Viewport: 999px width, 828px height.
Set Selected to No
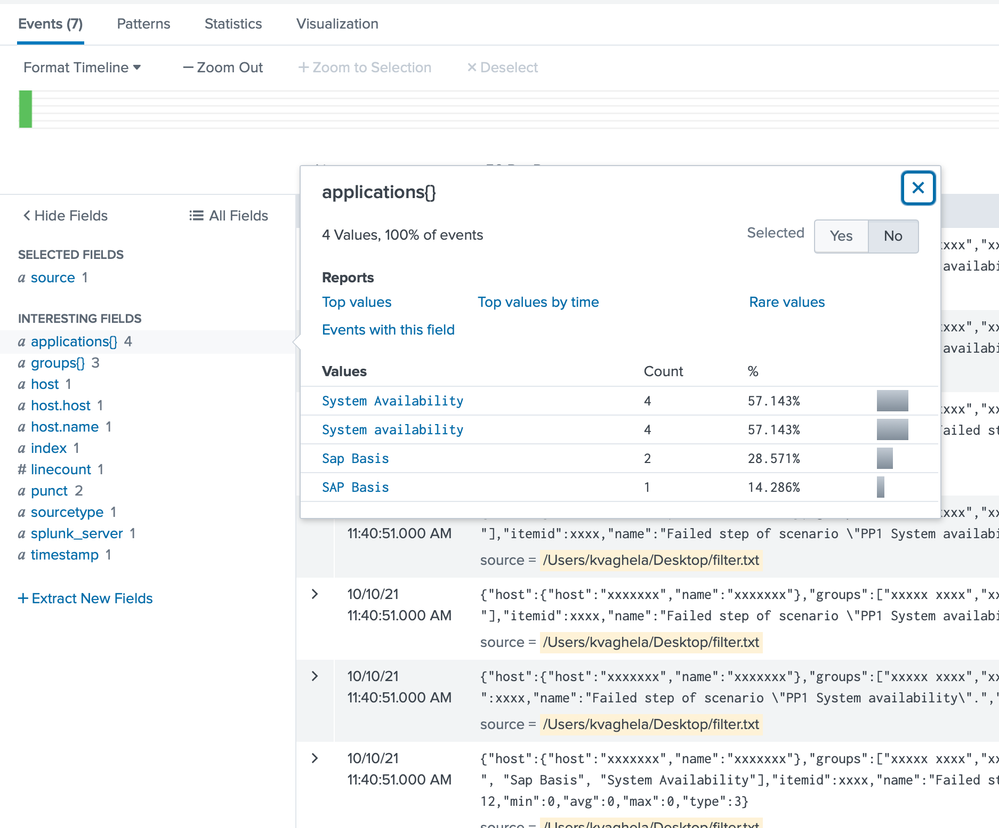coord(893,236)
